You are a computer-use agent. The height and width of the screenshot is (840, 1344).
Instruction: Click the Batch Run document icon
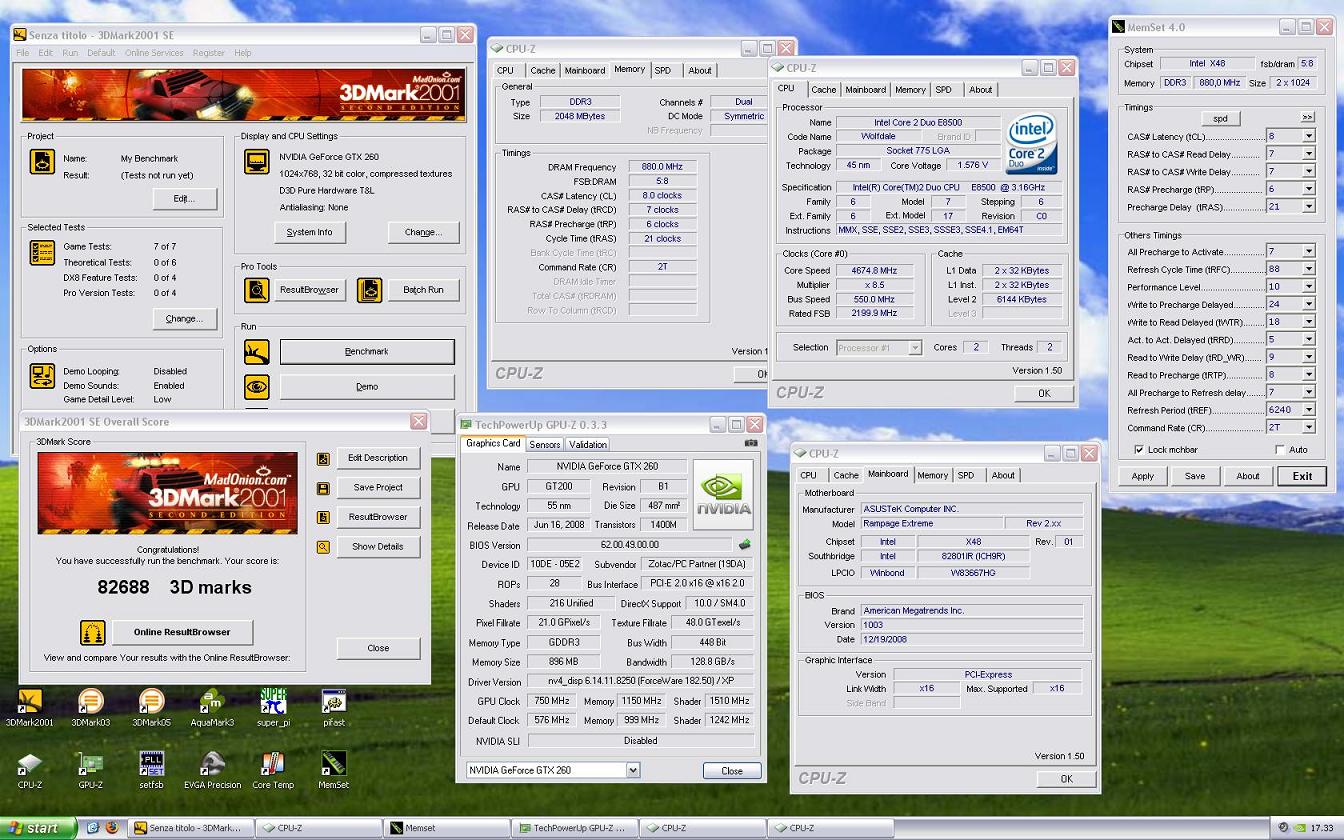(x=370, y=290)
